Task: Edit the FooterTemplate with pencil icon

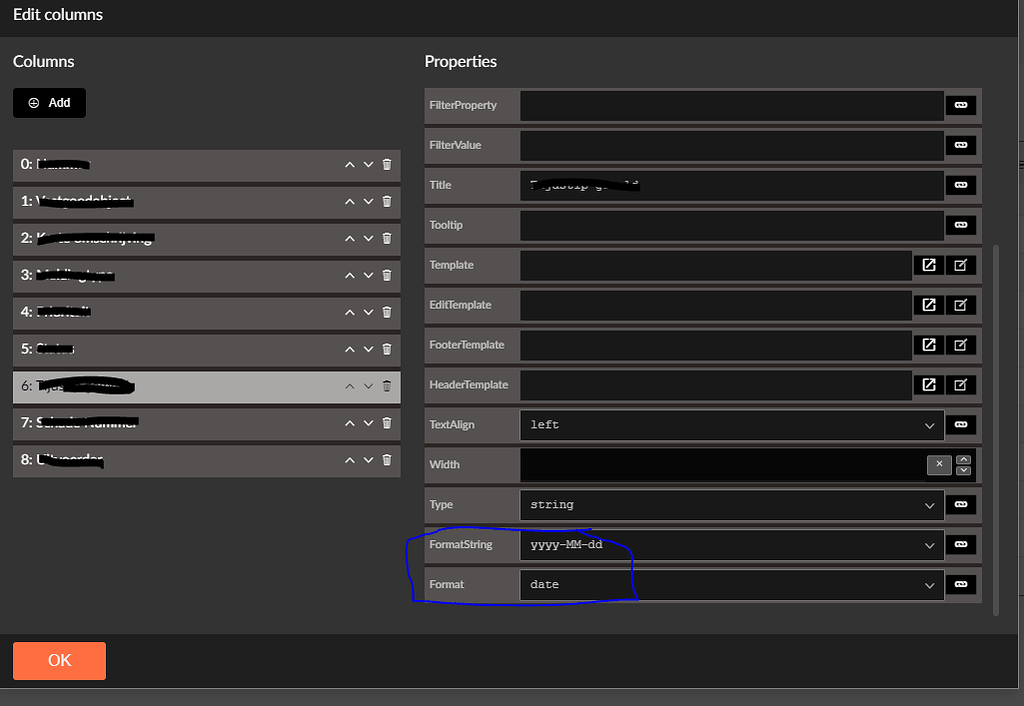Action: (961, 344)
